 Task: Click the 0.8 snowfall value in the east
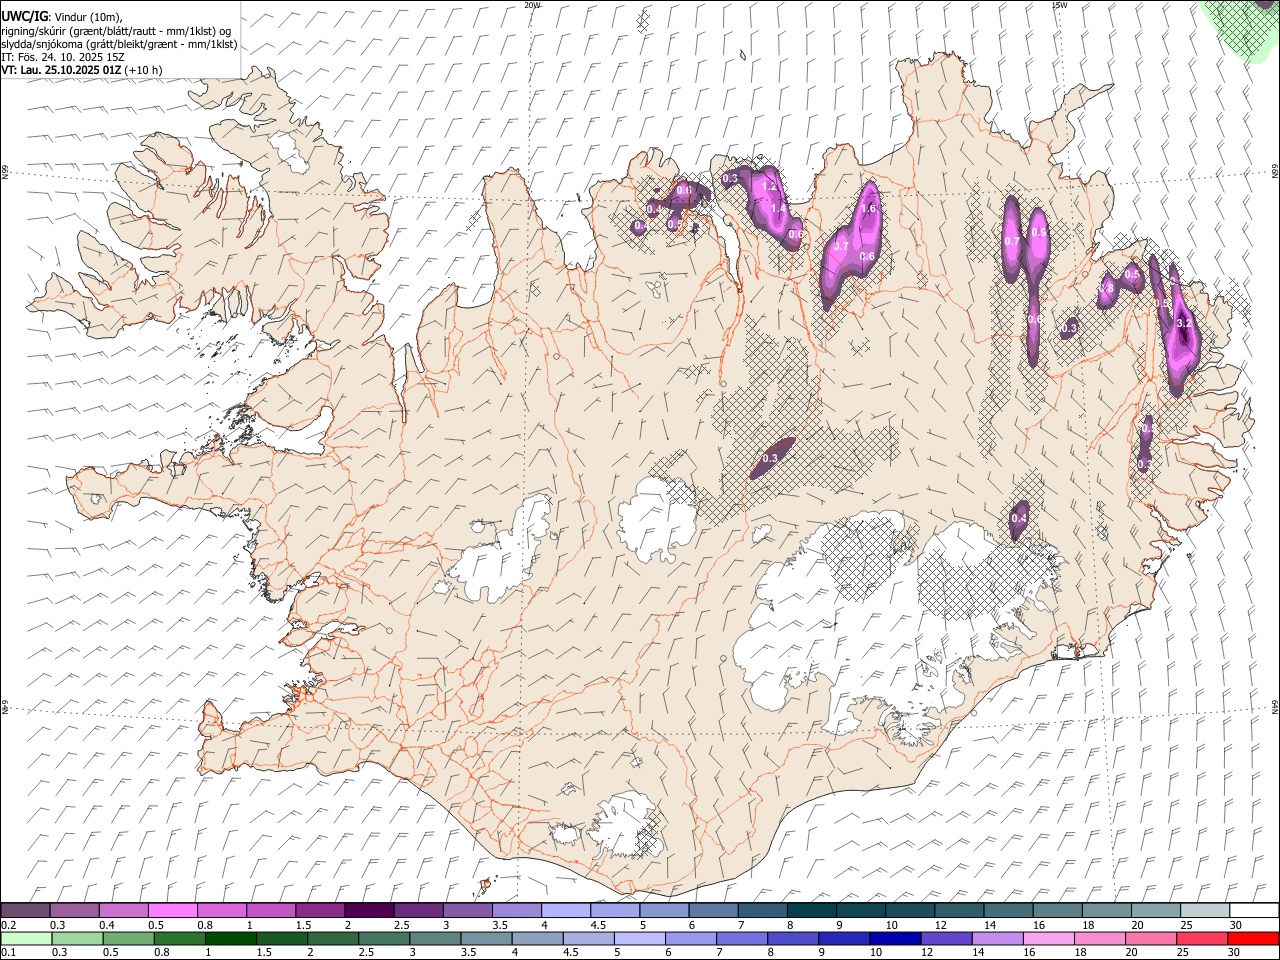coord(1107,288)
